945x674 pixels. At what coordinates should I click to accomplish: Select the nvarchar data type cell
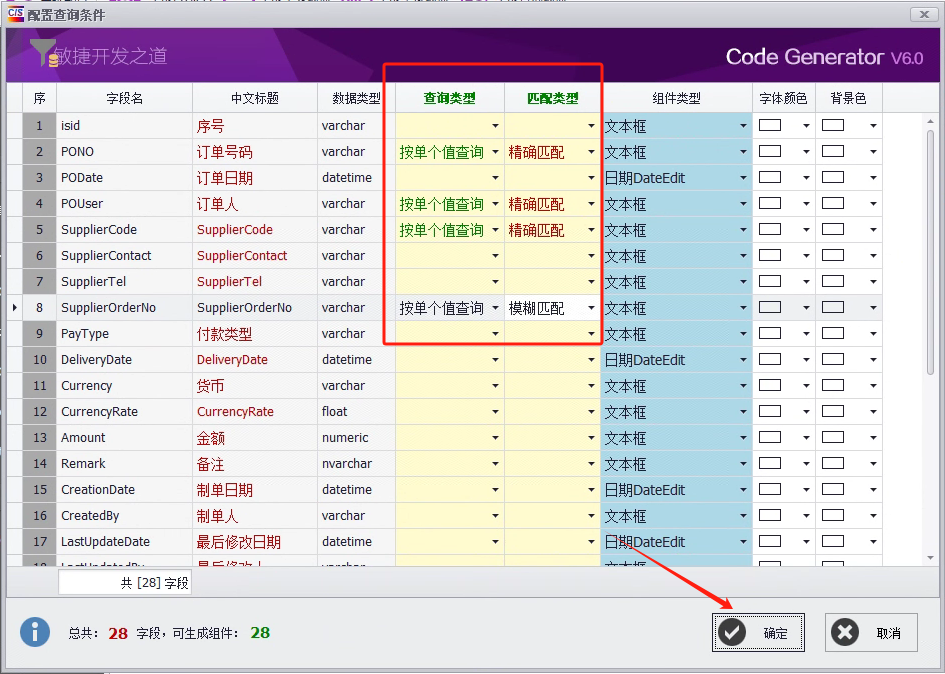pos(356,464)
